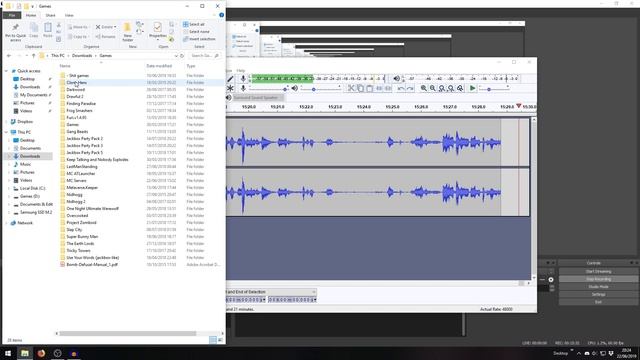Click Invert selection in Explorer ribbon

(x=199, y=39)
